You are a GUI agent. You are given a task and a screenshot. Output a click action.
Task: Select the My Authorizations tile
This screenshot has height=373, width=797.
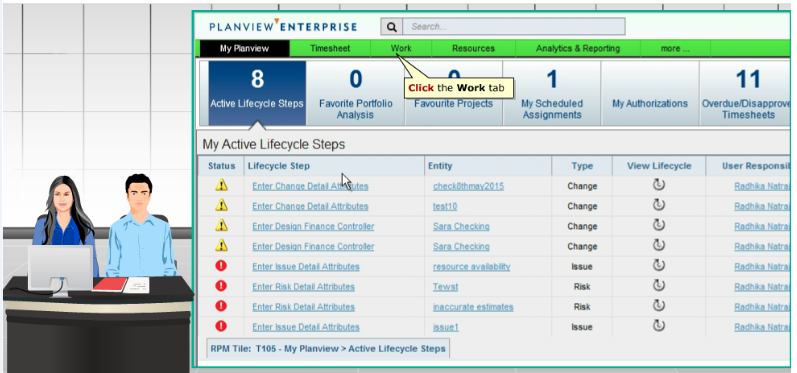click(x=650, y=93)
